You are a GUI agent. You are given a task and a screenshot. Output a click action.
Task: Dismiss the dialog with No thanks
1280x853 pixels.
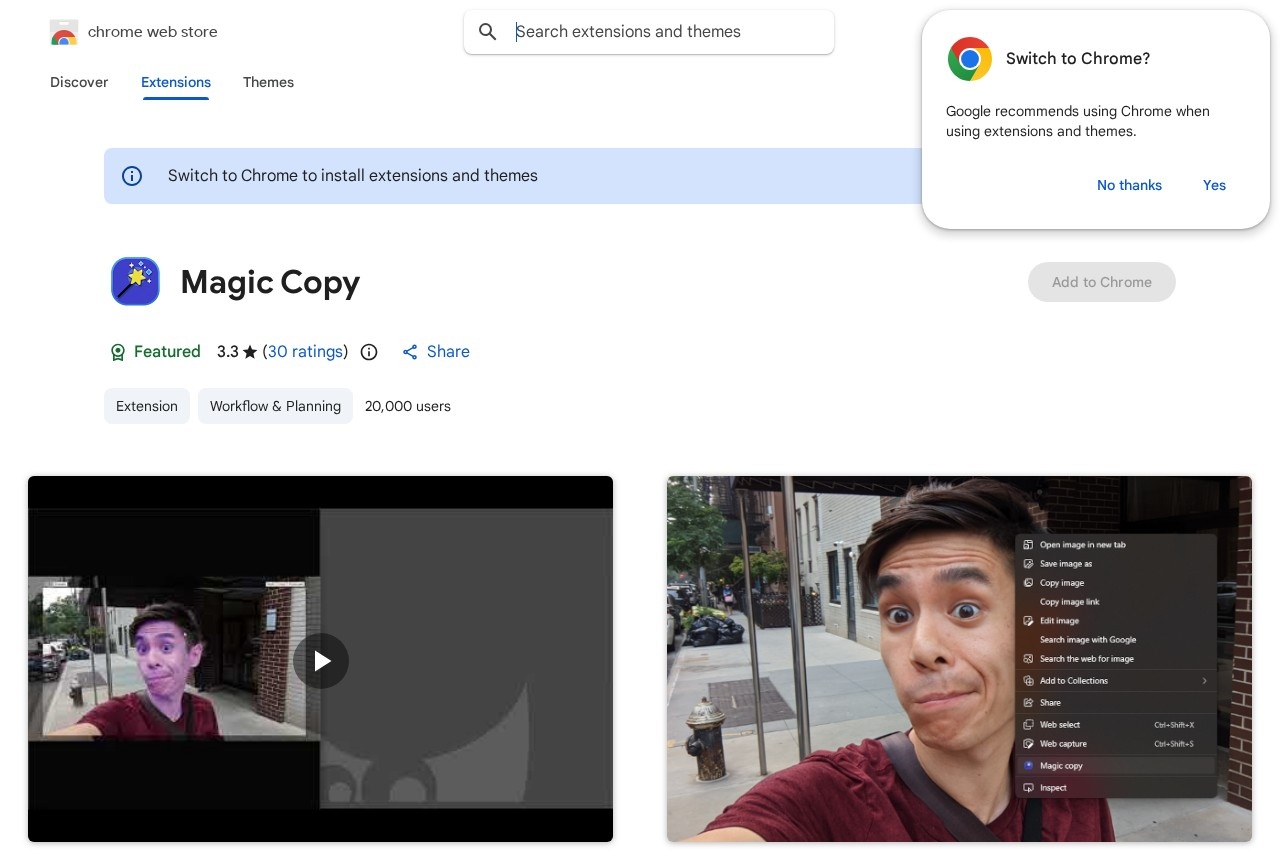(1129, 185)
